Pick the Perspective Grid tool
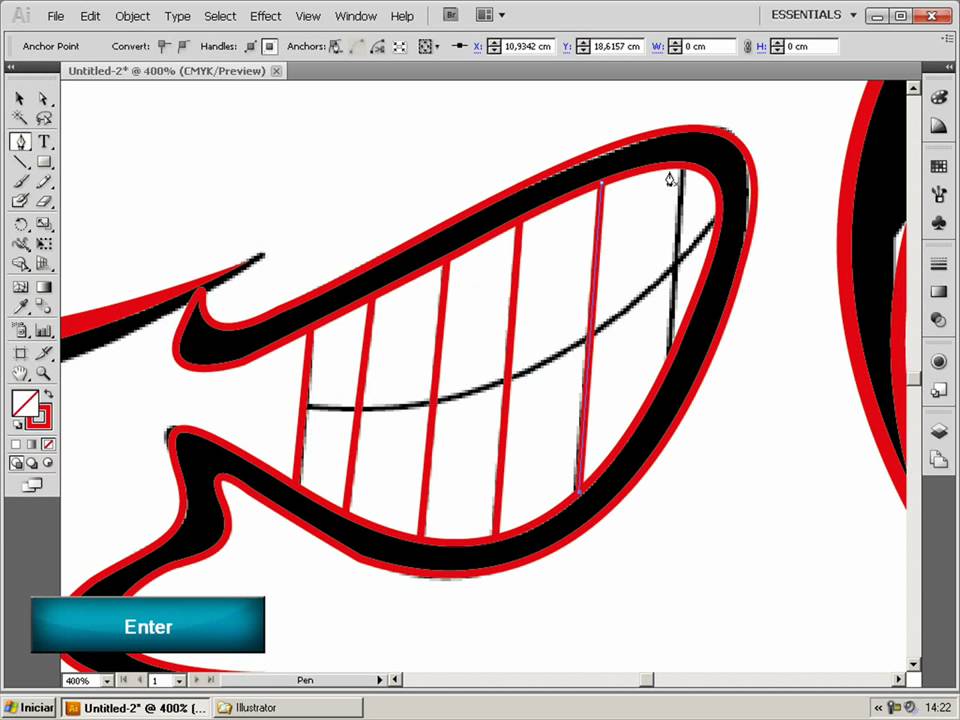Screen dimensions: 960x720 [43, 264]
